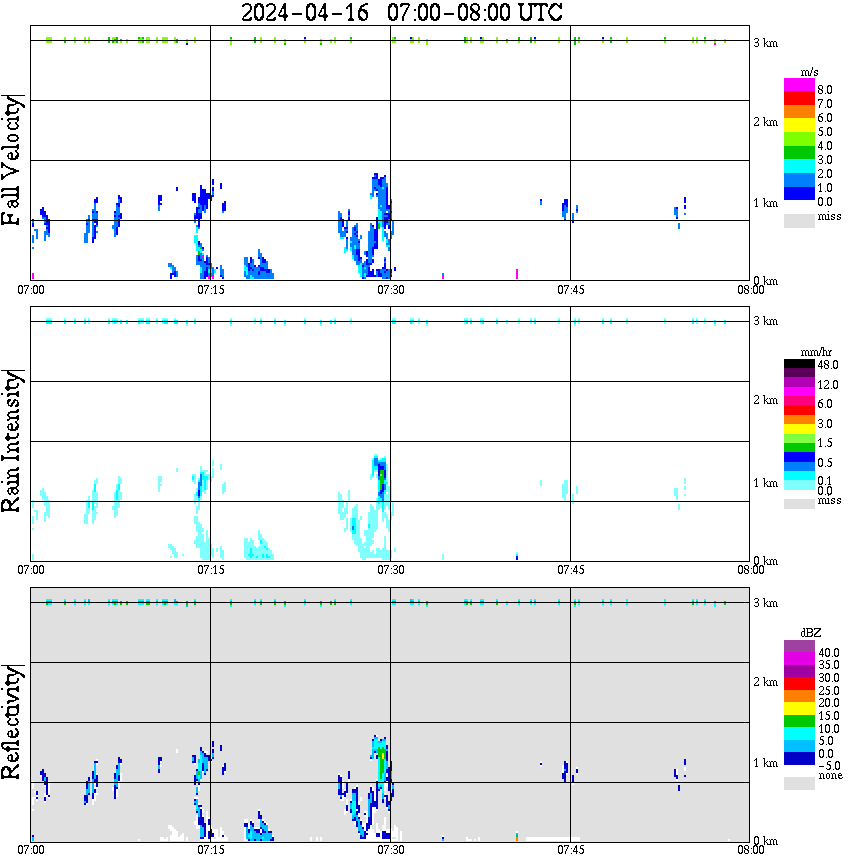Select the red 7.0 m/s legend swatch

[x=799, y=99]
